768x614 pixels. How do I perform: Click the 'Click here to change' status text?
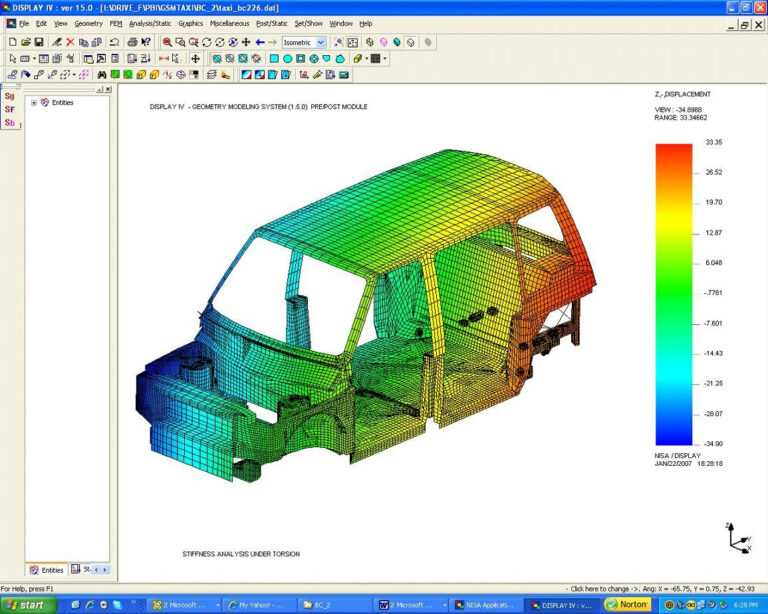pos(600,589)
